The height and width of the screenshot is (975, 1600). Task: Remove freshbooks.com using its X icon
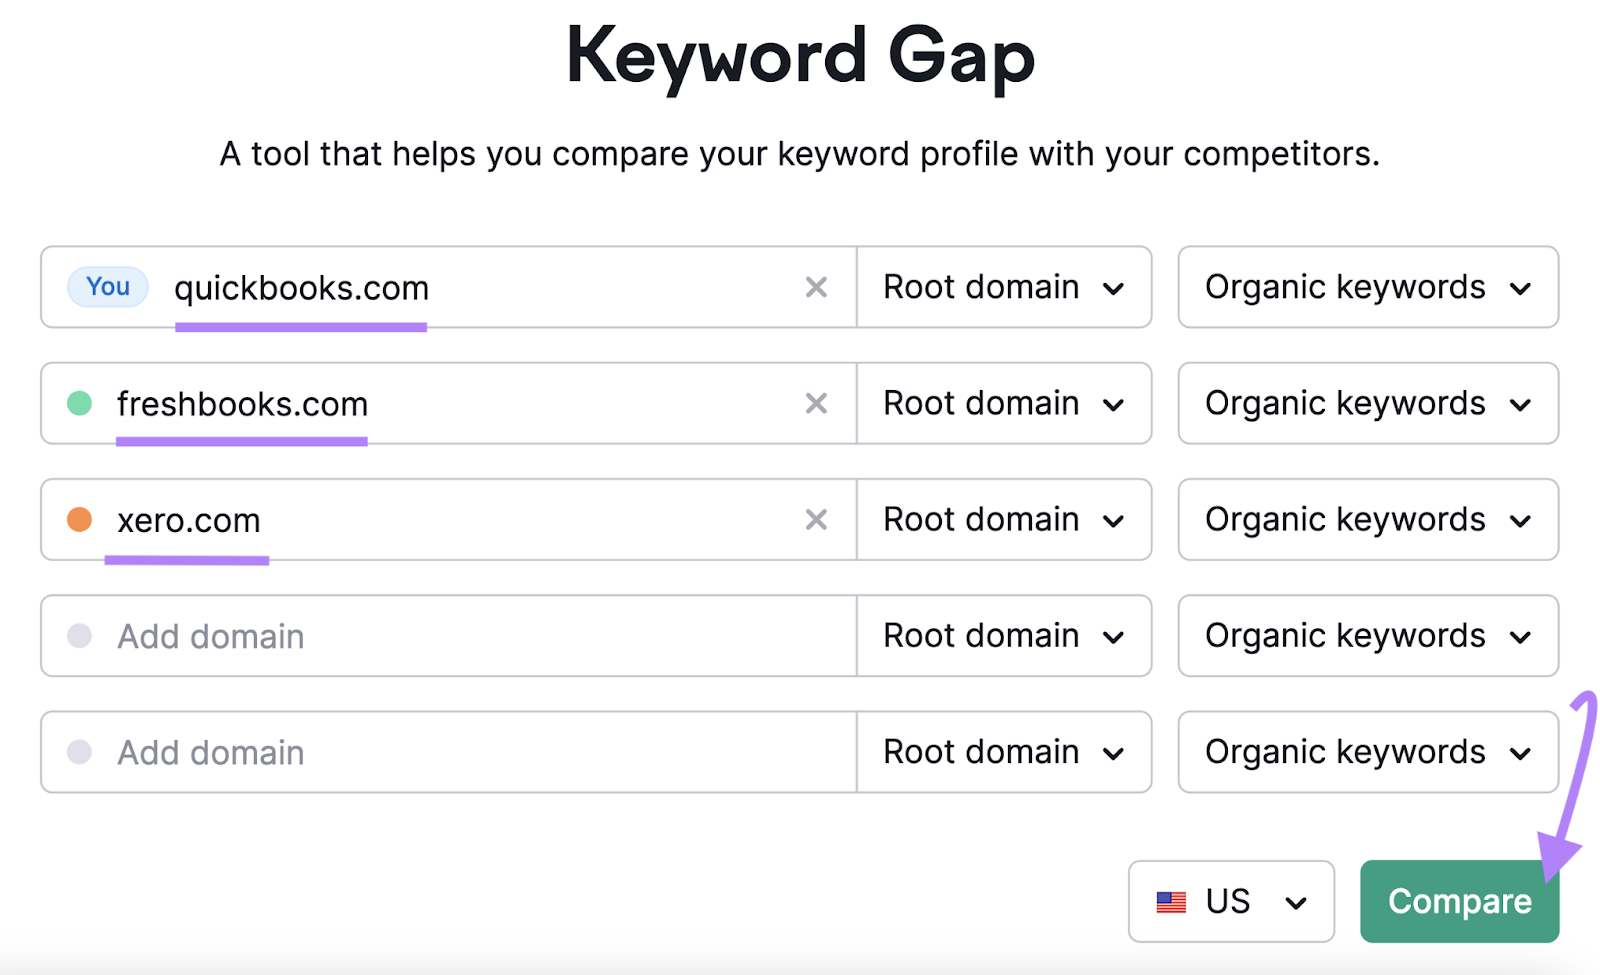(816, 404)
